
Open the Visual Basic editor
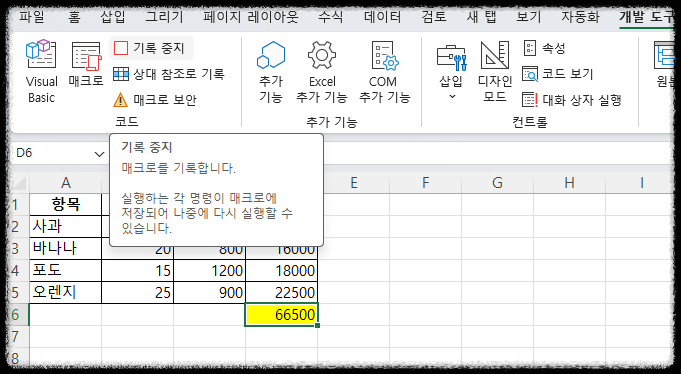pyautogui.click(x=41, y=72)
